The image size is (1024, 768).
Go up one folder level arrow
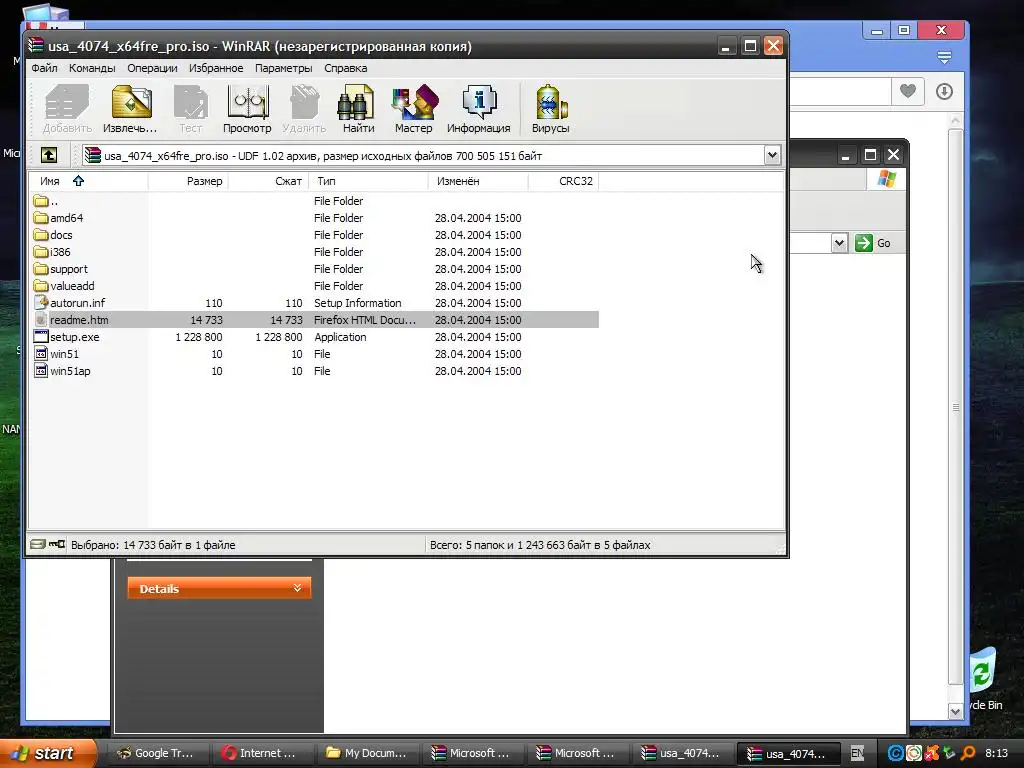tap(49, 155)
